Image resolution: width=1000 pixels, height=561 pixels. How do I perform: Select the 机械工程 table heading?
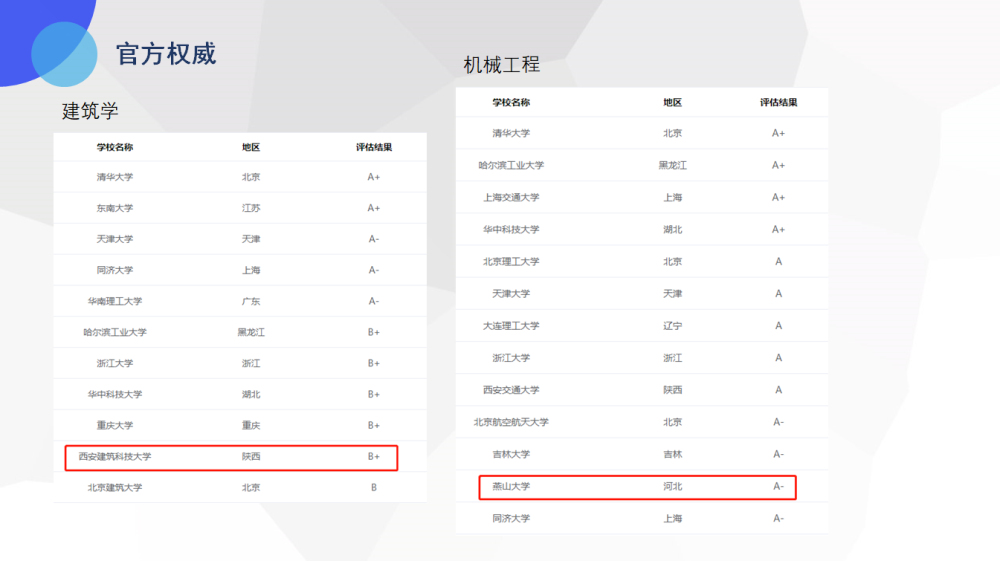(501, 64)
